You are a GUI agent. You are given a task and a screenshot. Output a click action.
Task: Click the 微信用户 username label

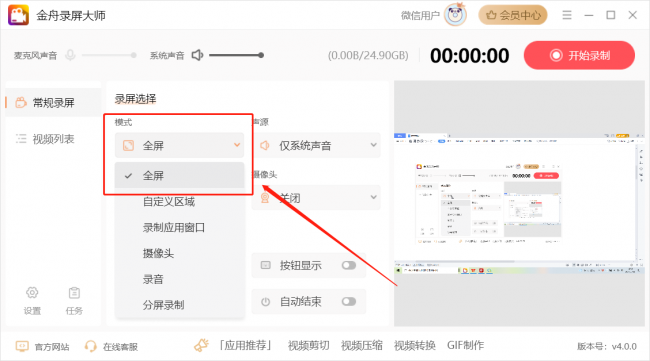point(420,16)
